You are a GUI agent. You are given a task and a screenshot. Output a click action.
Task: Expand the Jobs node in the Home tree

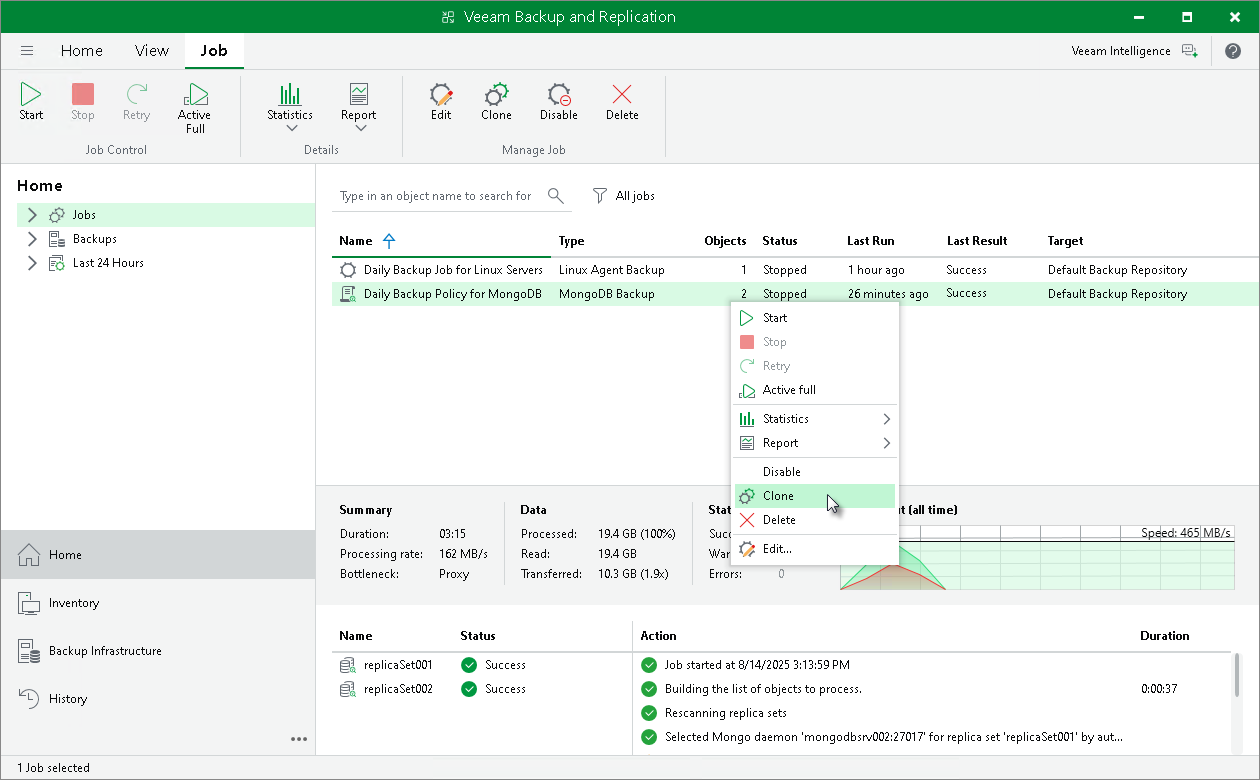click(x=32, y=214)
